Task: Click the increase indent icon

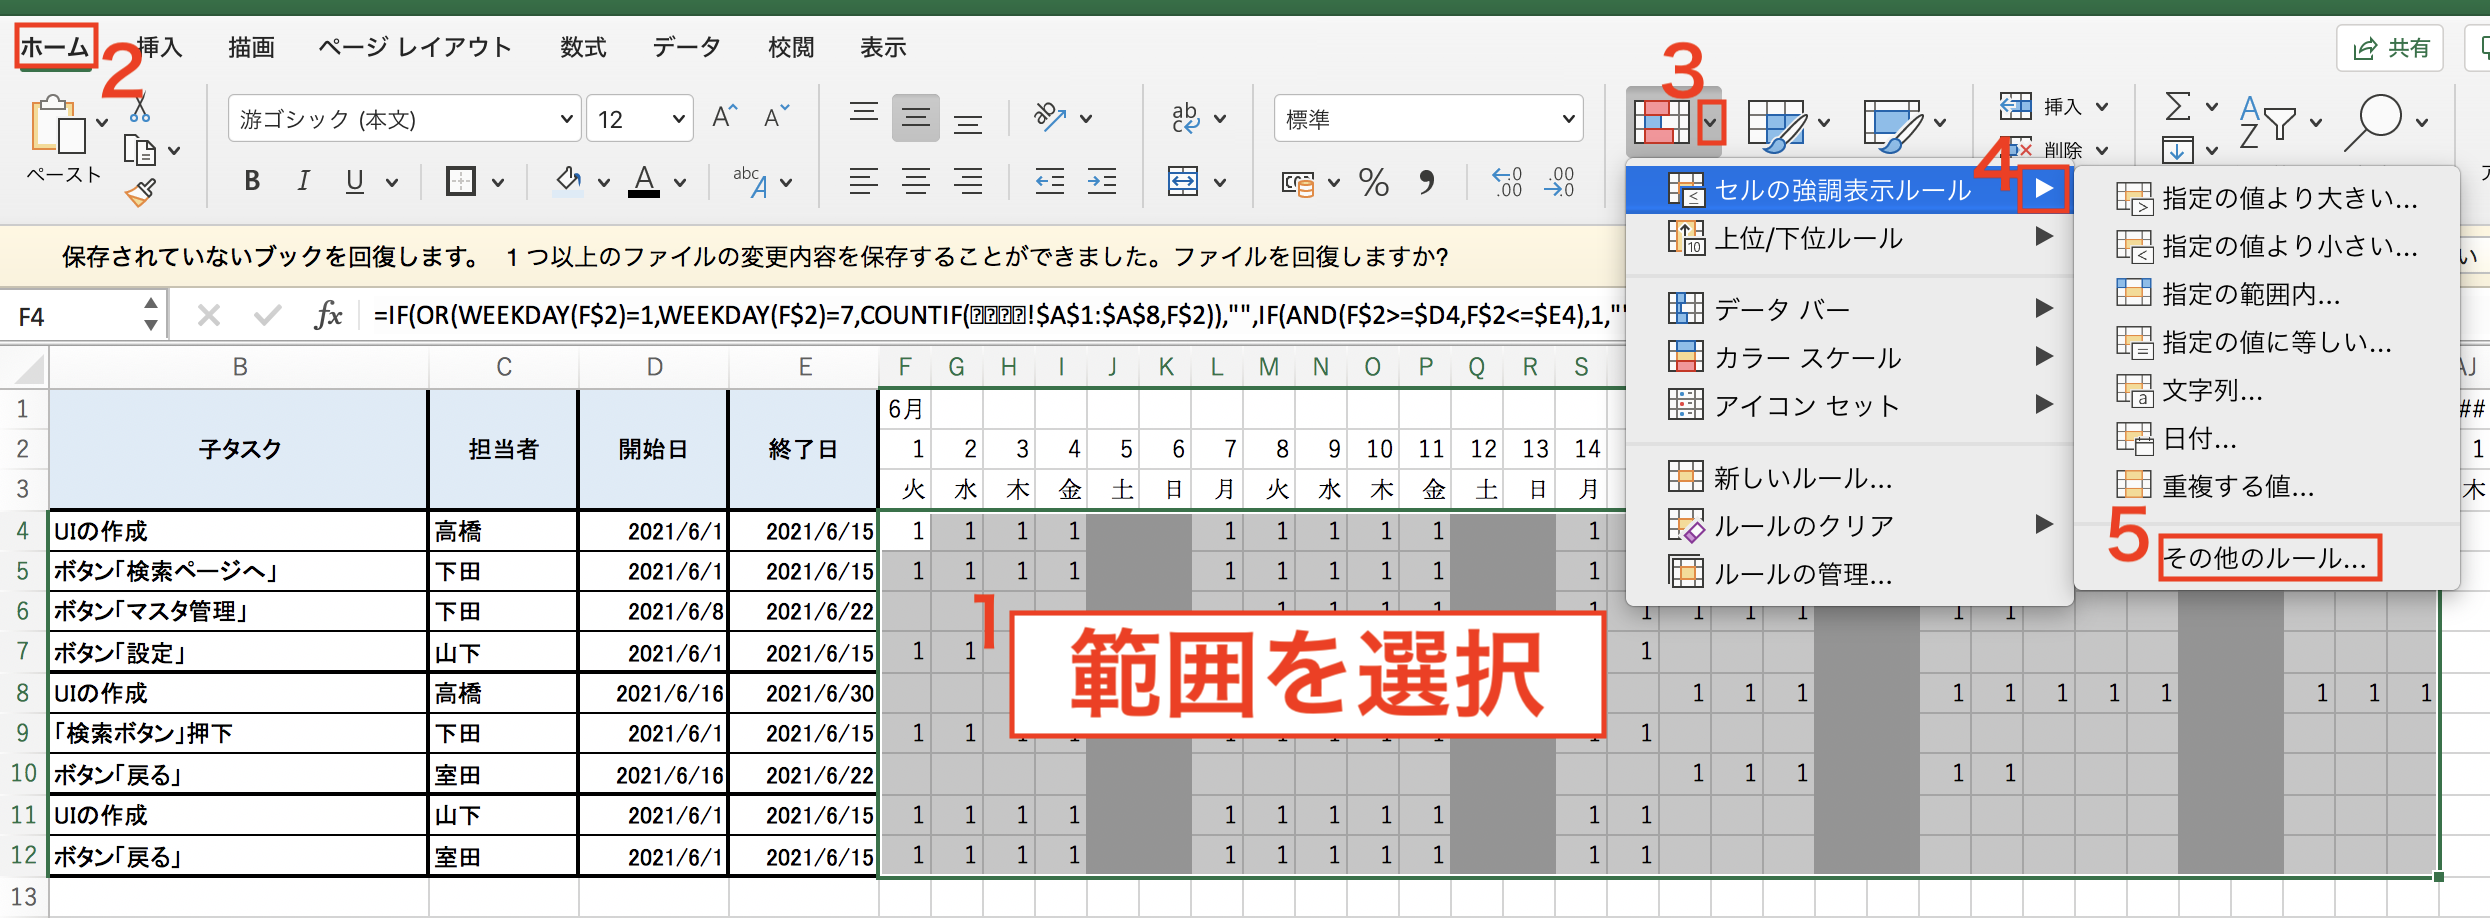Action: tap(1101, 181)
